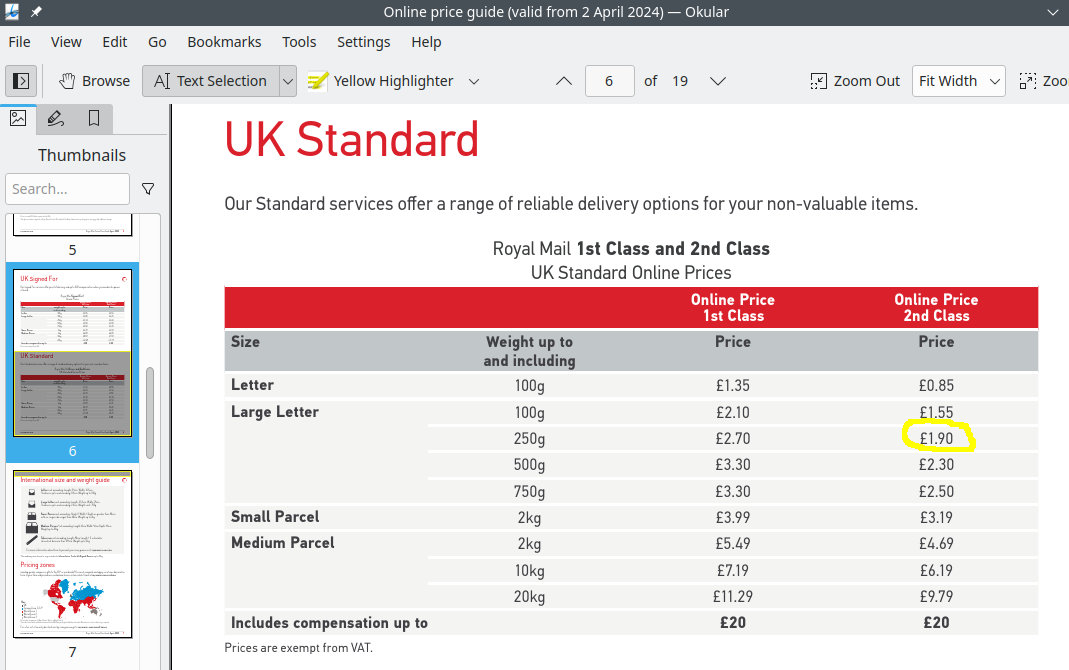Click 'Prices are exempt from VAT.' note
The image size is (1069, 670).
(x=299, y=648)
